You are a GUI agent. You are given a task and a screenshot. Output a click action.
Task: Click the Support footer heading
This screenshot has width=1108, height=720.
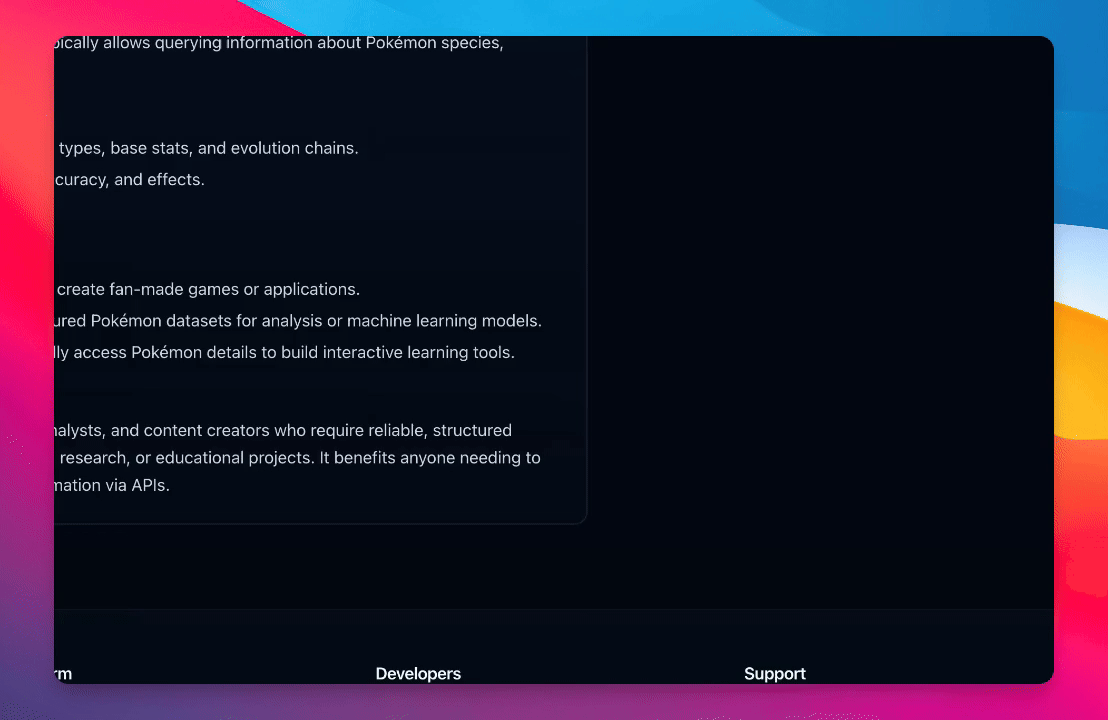point(774,673)
